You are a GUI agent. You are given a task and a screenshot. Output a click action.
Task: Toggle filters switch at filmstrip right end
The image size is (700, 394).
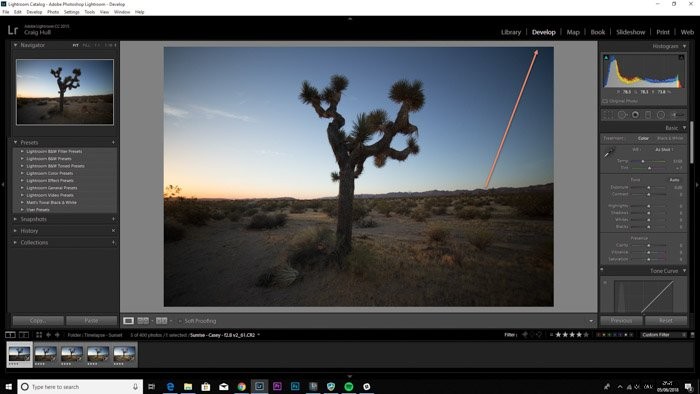click(x=692, y=335)
